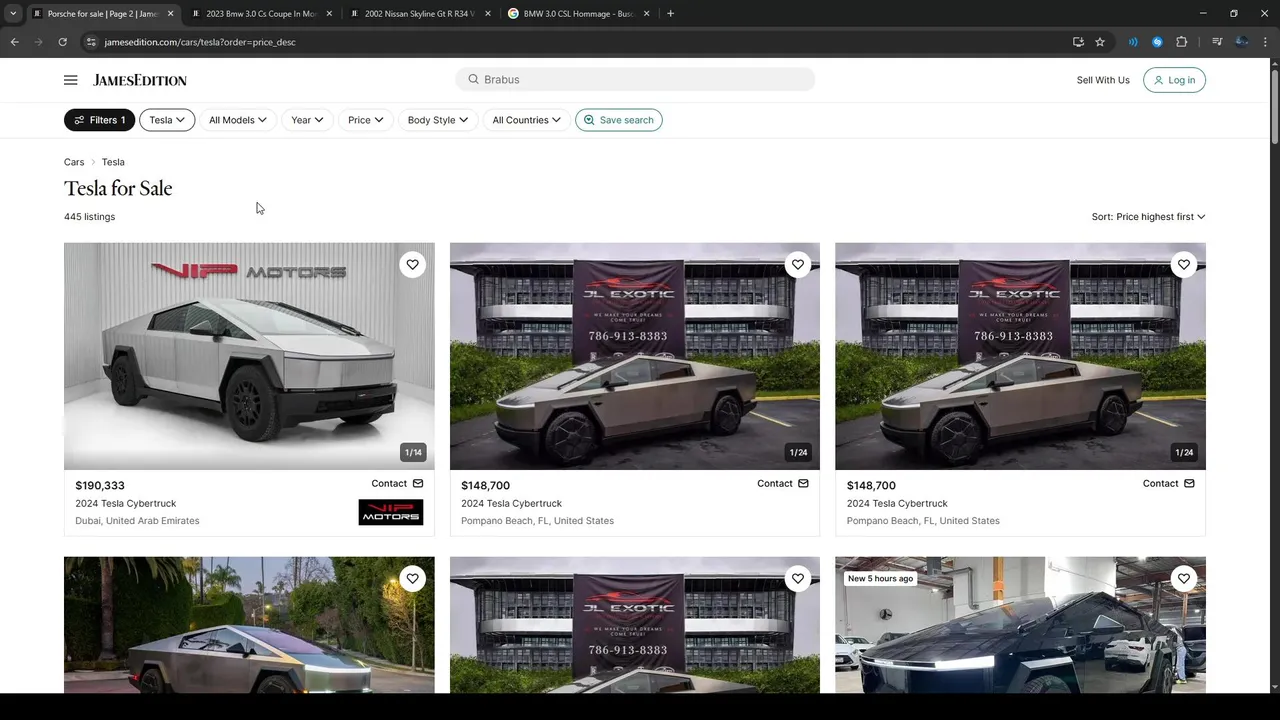Click the blue sound-wave extension icon
This screenshot has width=1280, height=720.
tap(1133, 42)
